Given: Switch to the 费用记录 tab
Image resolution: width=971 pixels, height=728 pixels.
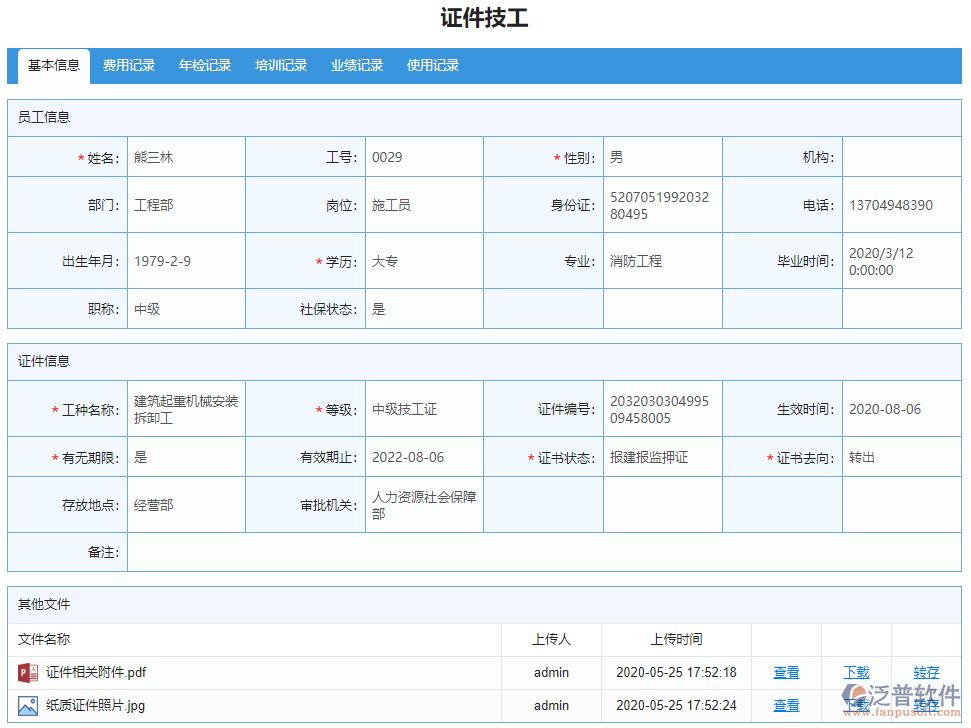Looking at the screenshot, I should click(x=129, y=66).
